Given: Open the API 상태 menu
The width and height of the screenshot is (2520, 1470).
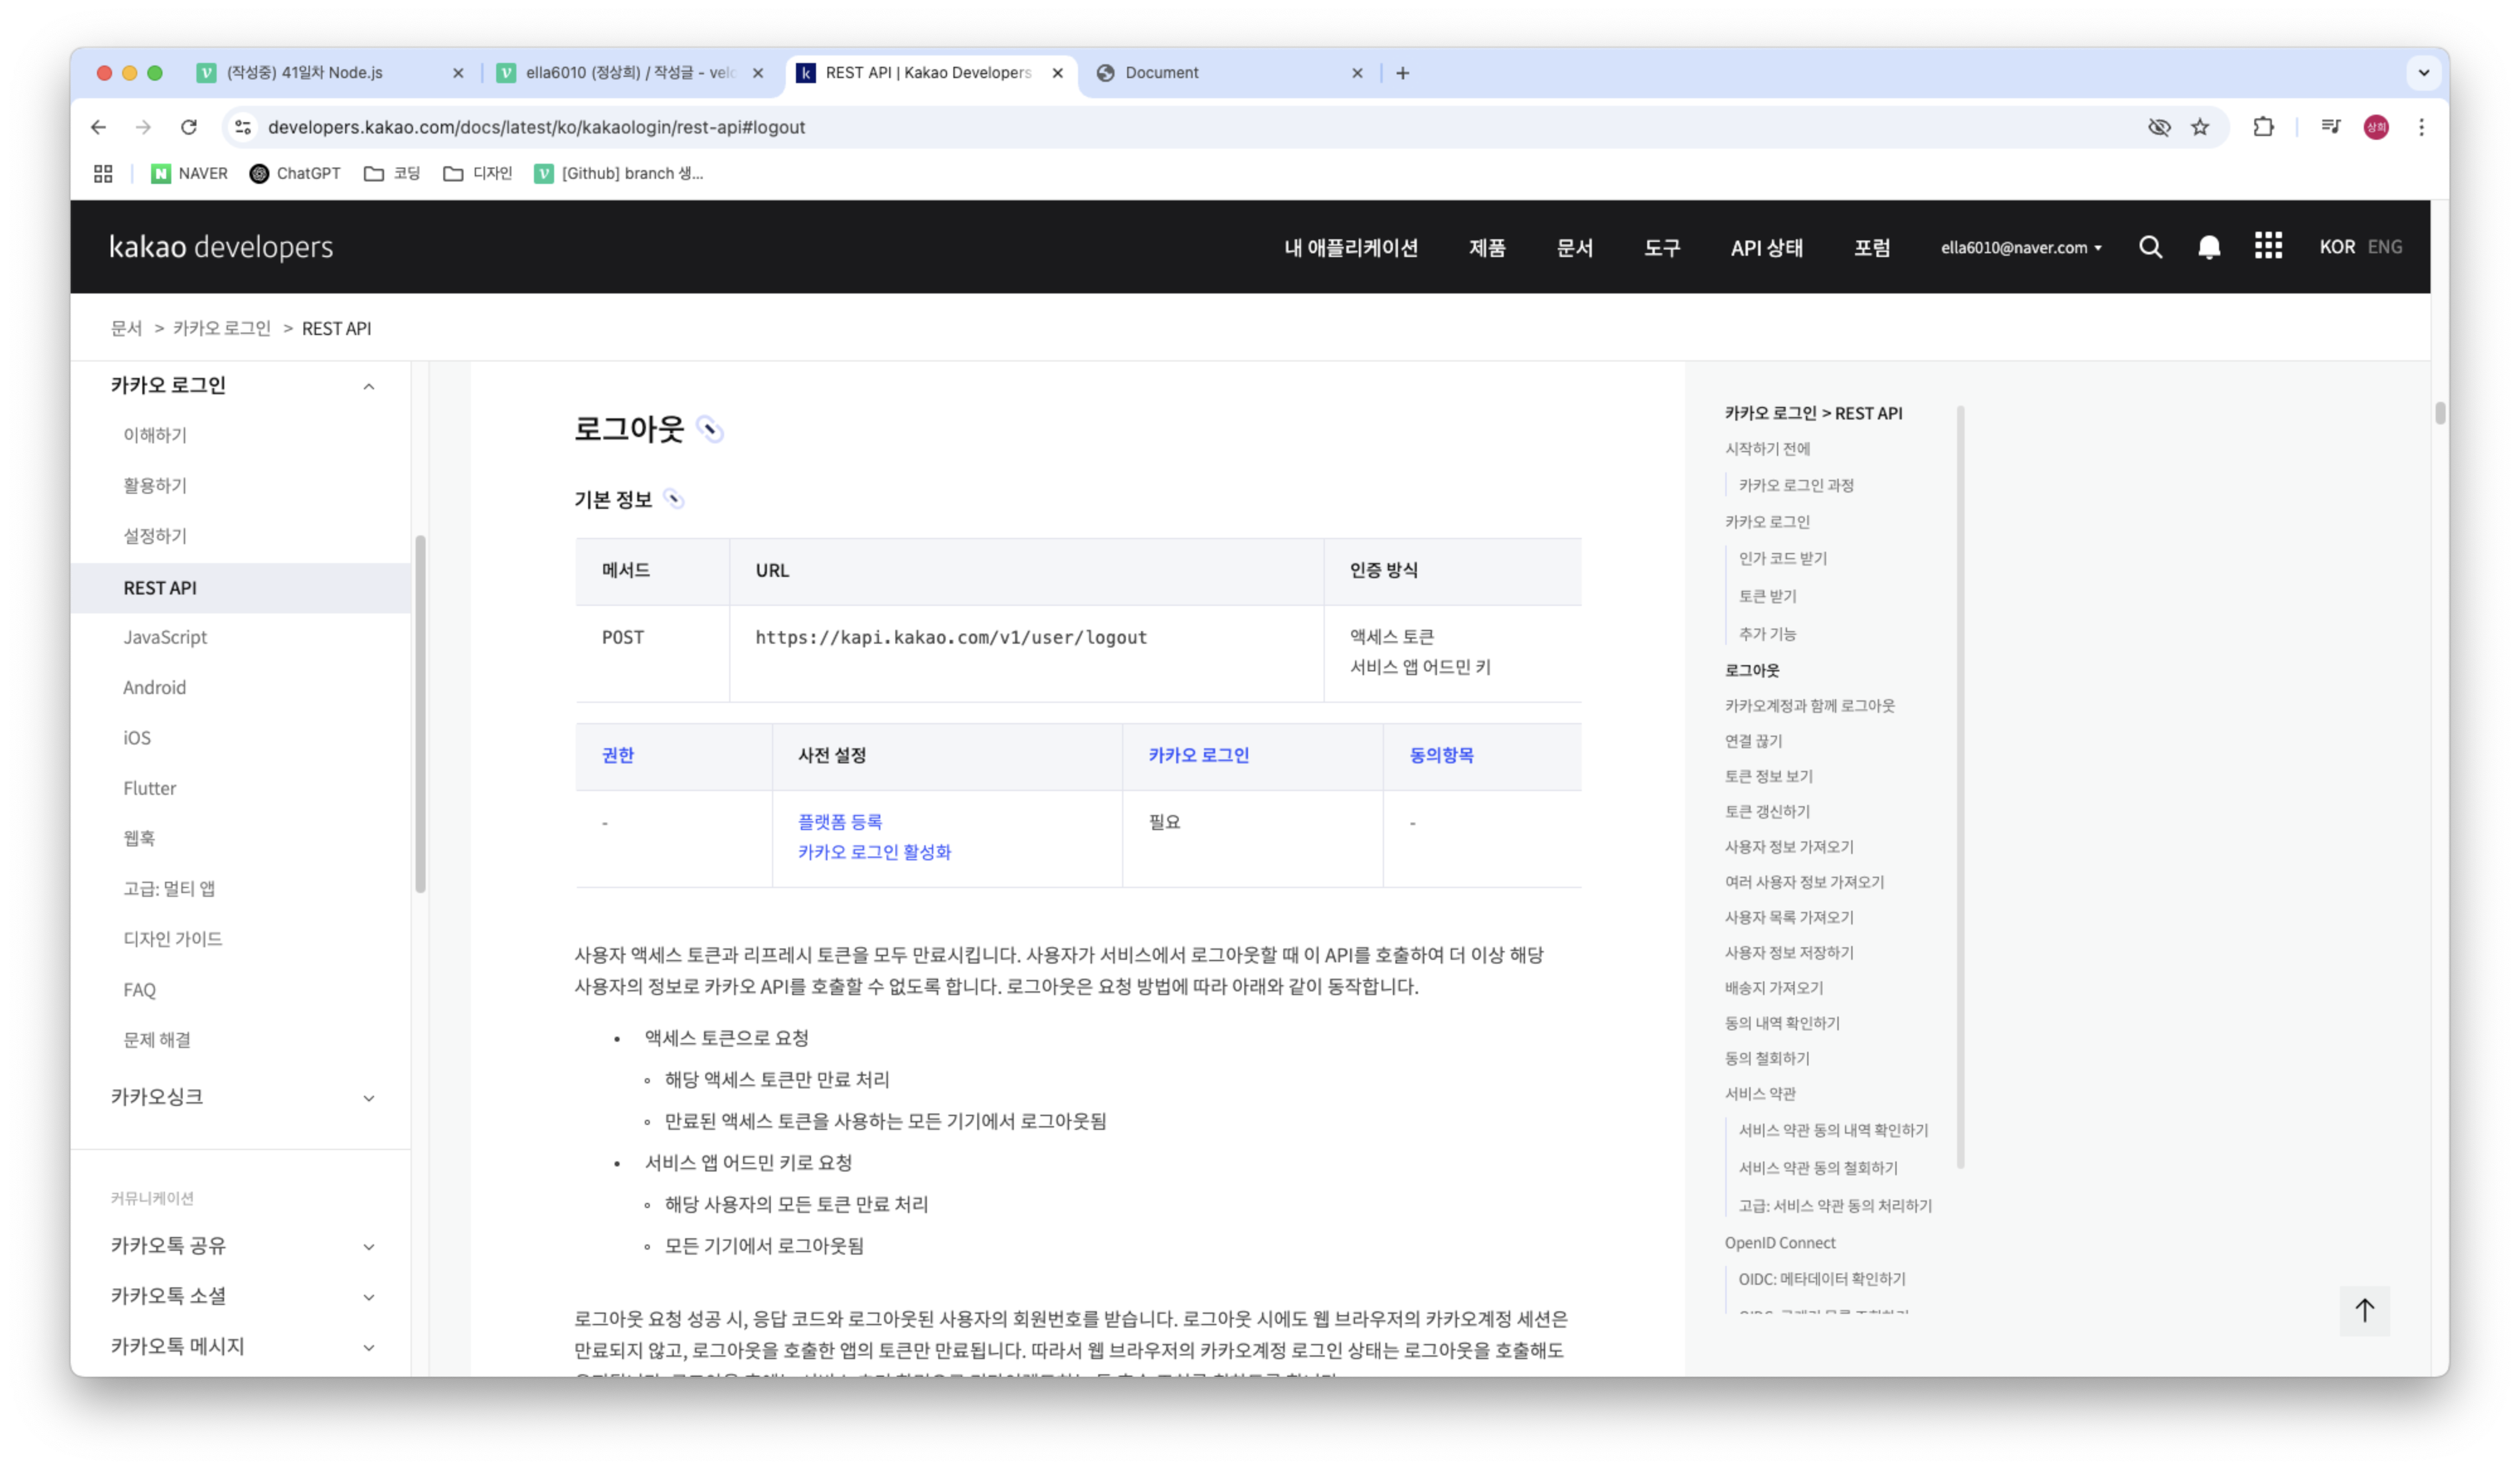Looking at the screenshot, I should coord(1766,248).
